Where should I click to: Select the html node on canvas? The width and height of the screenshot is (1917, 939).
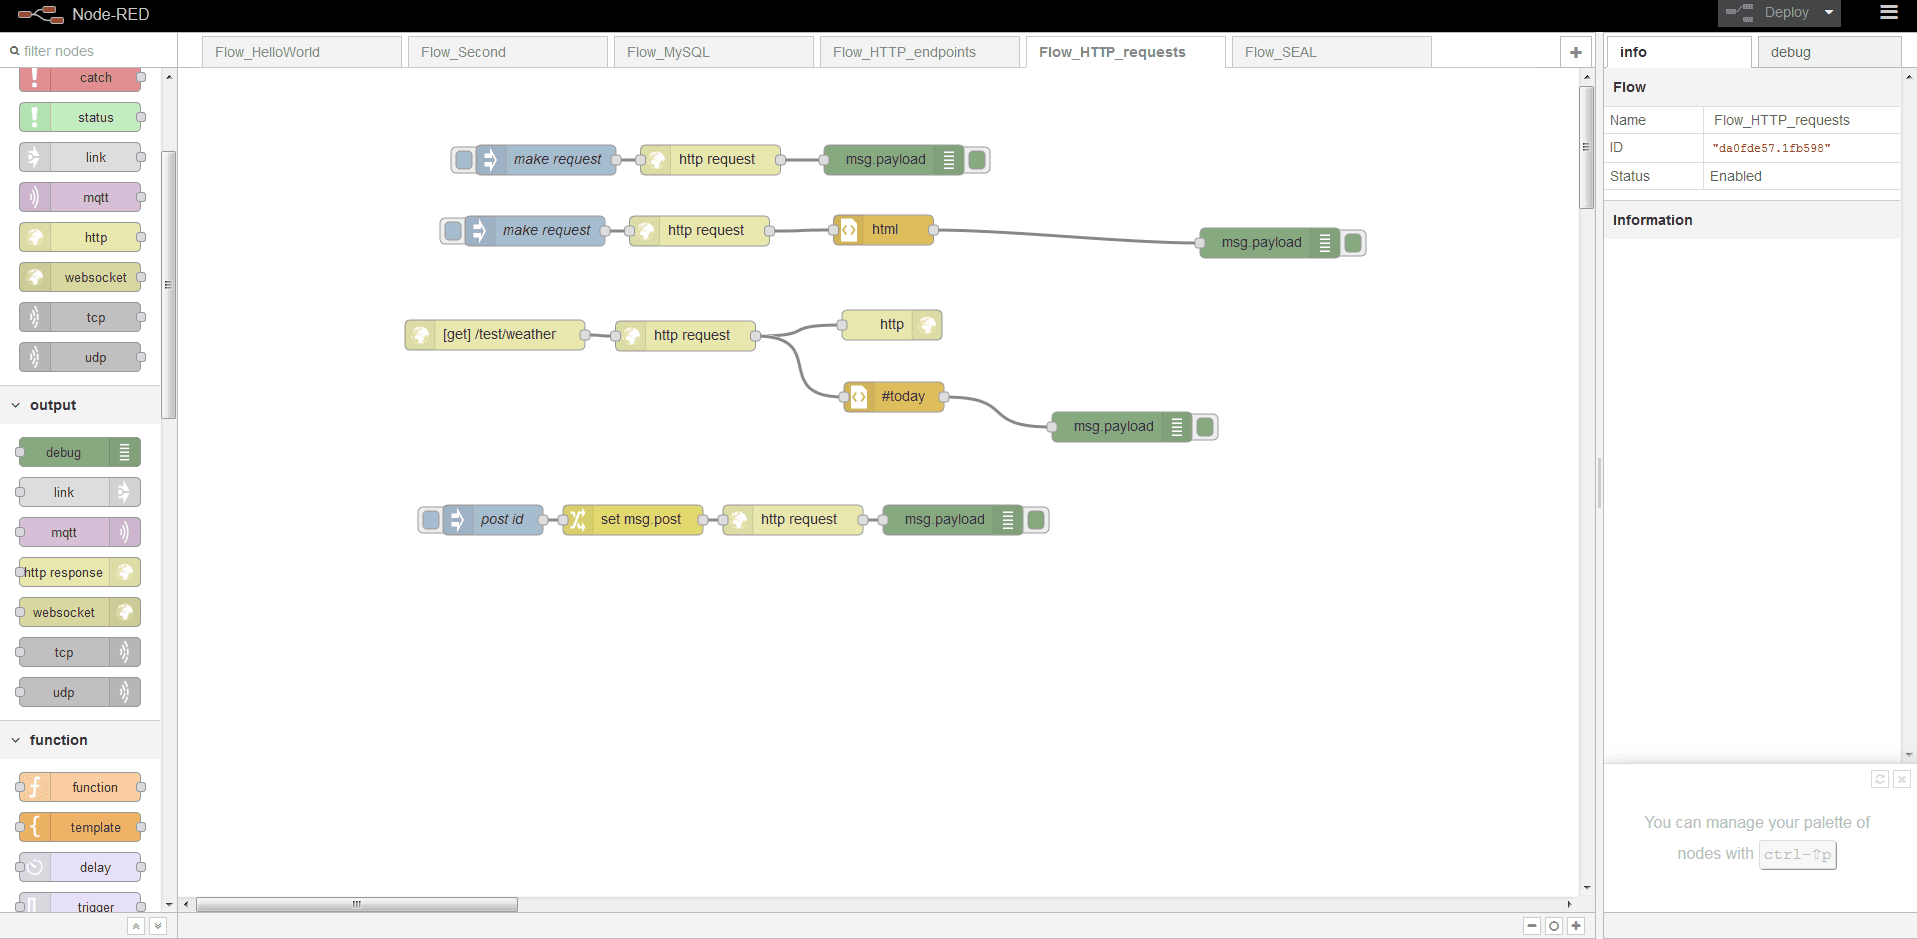point(884,230)
